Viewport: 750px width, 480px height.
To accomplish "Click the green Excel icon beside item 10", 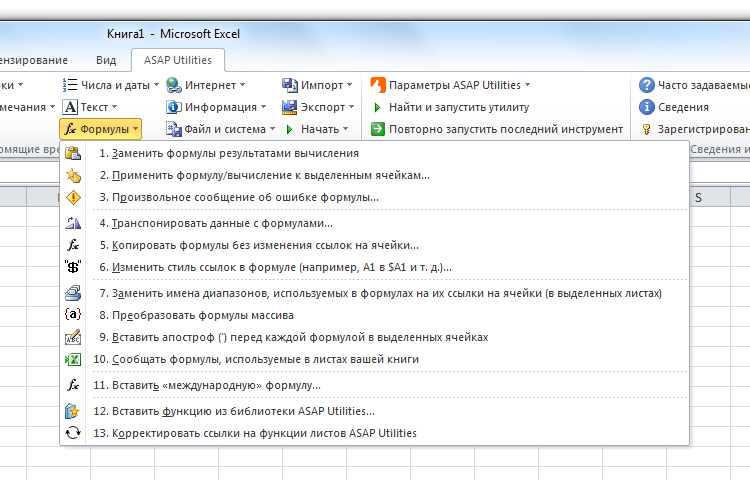I will (x=73, y=359).
